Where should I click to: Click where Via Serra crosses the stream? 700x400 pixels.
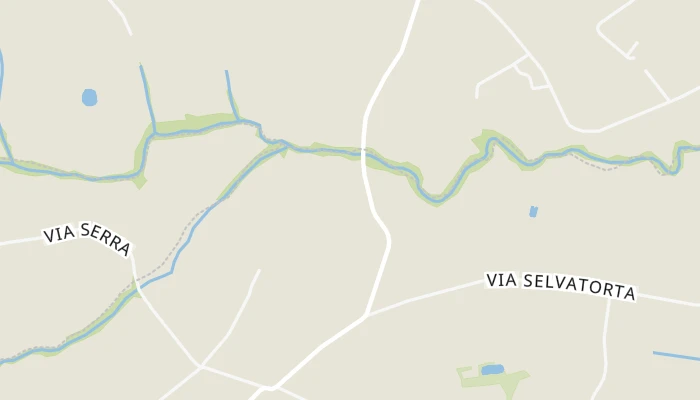point(137,286)
